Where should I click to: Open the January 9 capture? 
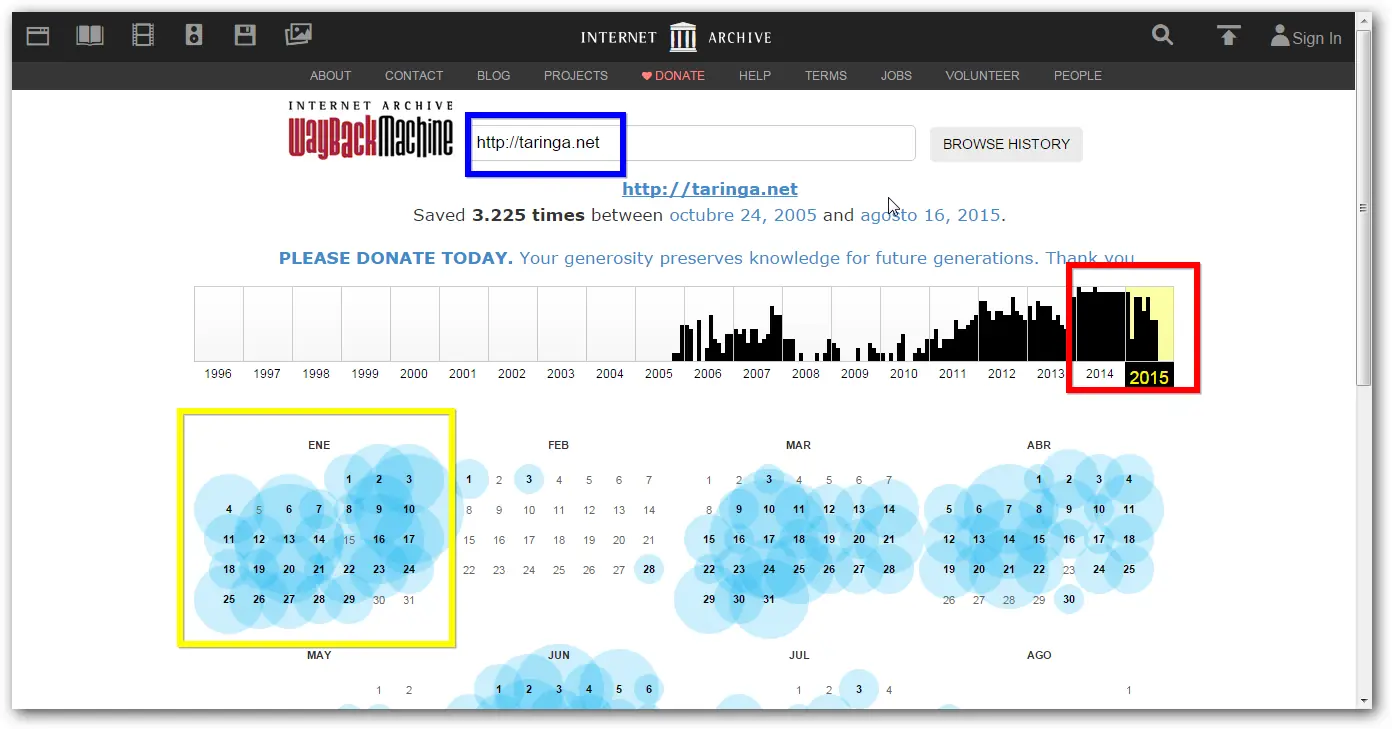379,510
